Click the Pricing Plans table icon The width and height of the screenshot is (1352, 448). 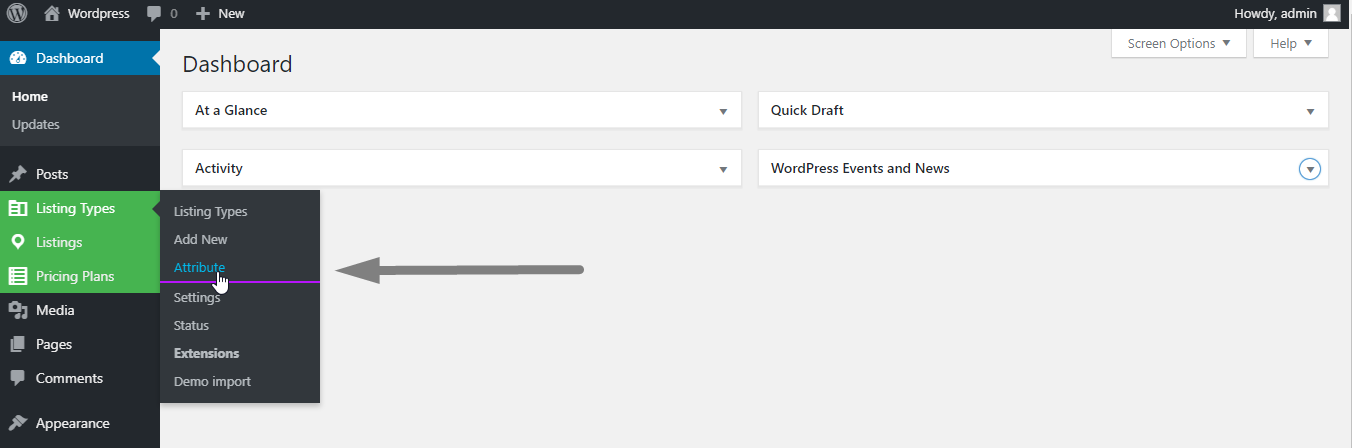[18, 276]
